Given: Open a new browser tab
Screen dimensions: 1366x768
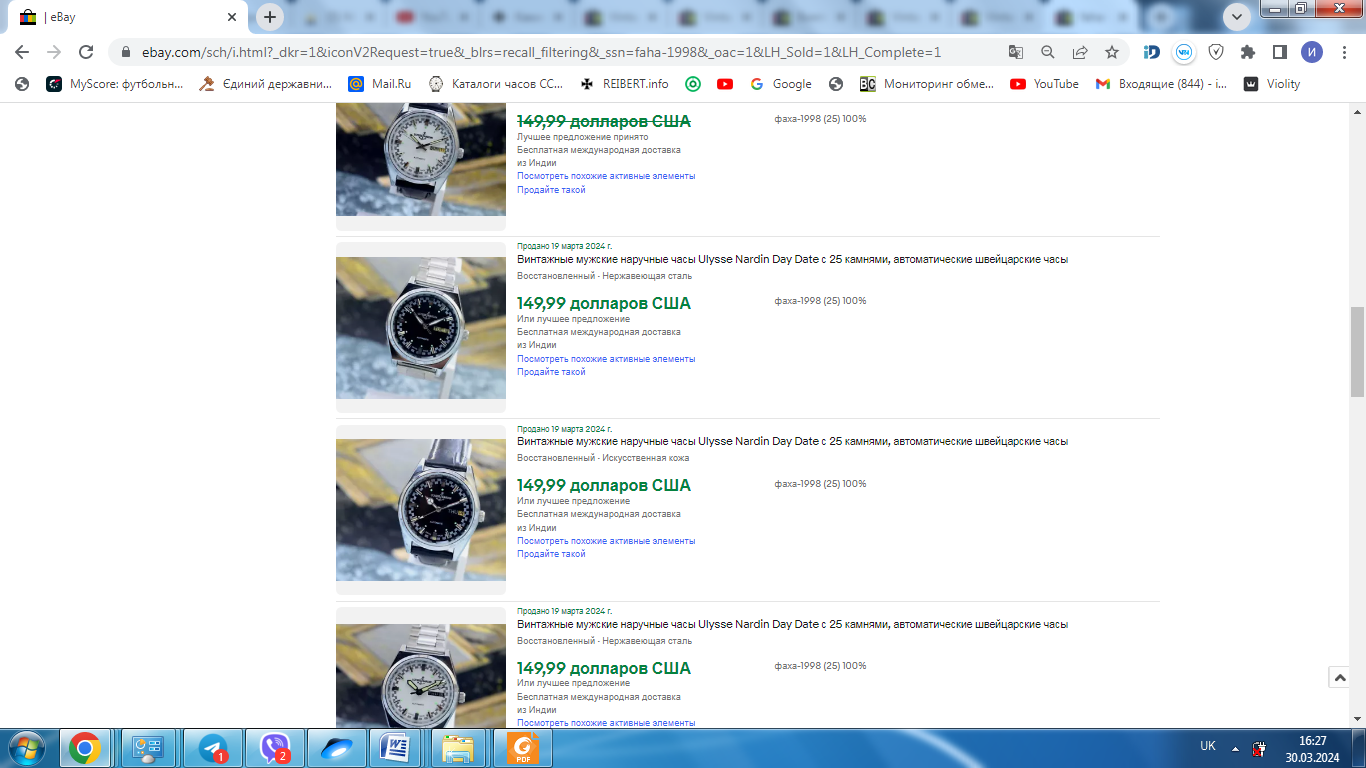Looking at the screenshot, I should 269,17.
